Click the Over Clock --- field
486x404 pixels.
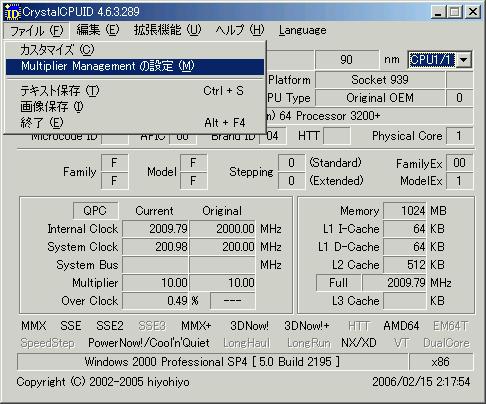[233, 301]
